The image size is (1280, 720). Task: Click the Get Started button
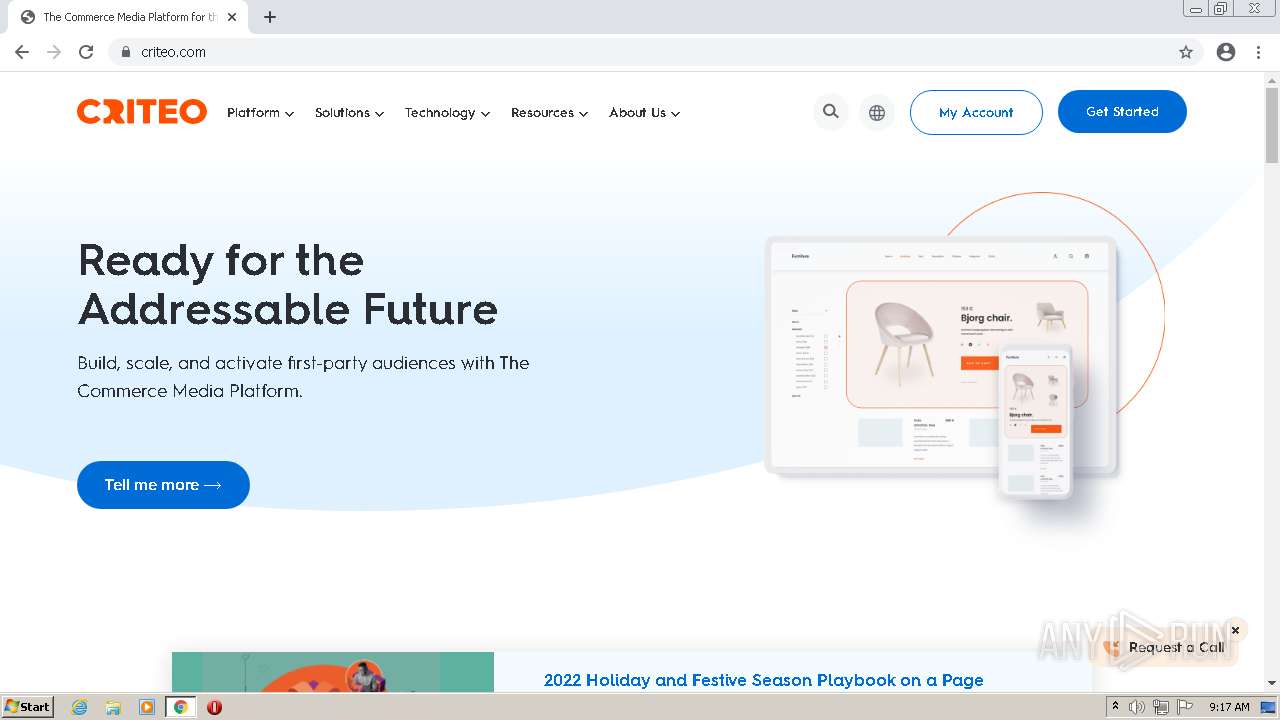click(1122, 111)
